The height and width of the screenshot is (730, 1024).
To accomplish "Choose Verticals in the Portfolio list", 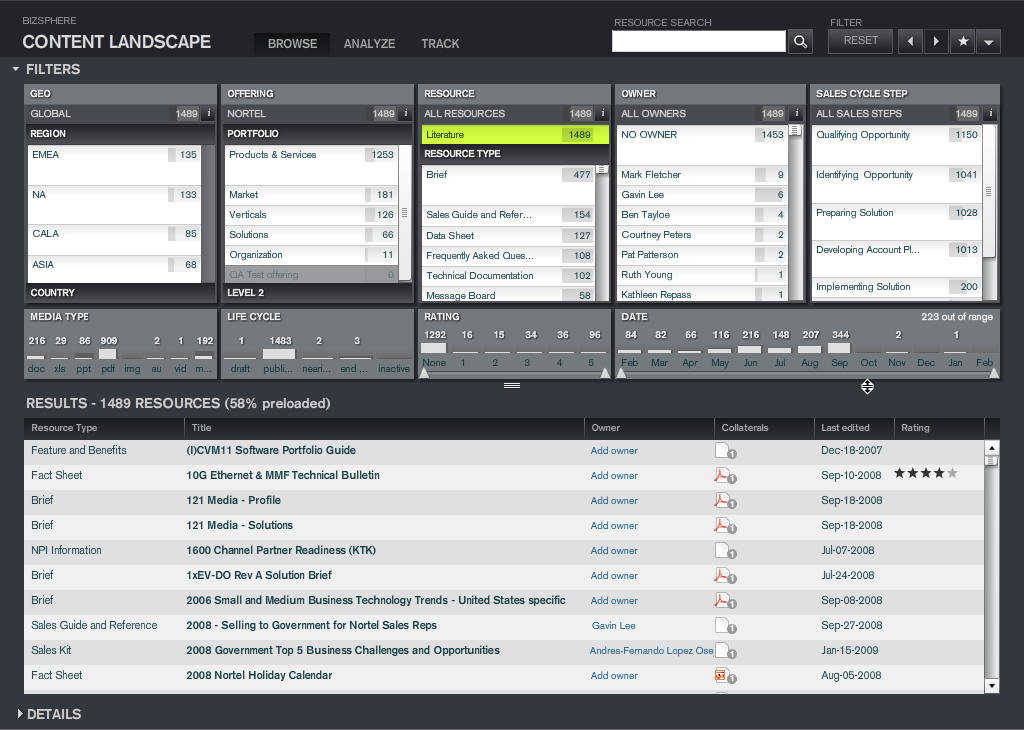I will click(312, 215).
